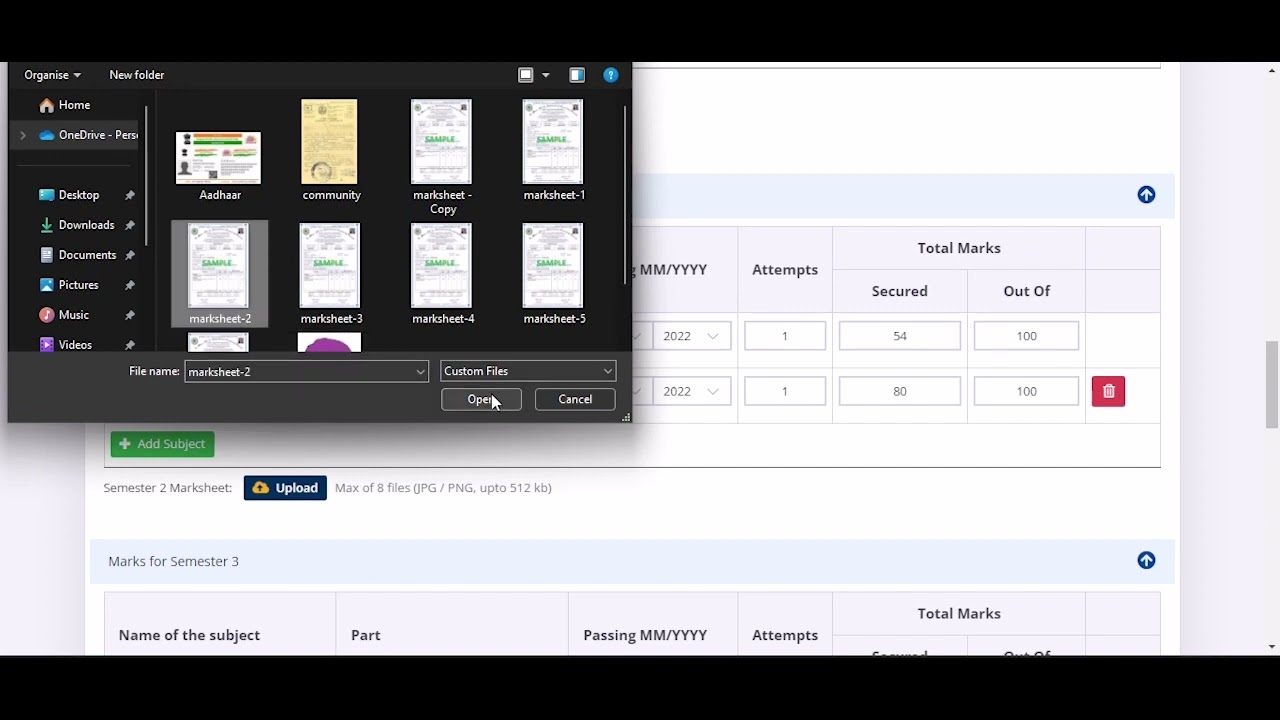Viewport: 1280px width, 720px height.
Task: Open year 2022 dropdown in second row
Action: (691, 391)
